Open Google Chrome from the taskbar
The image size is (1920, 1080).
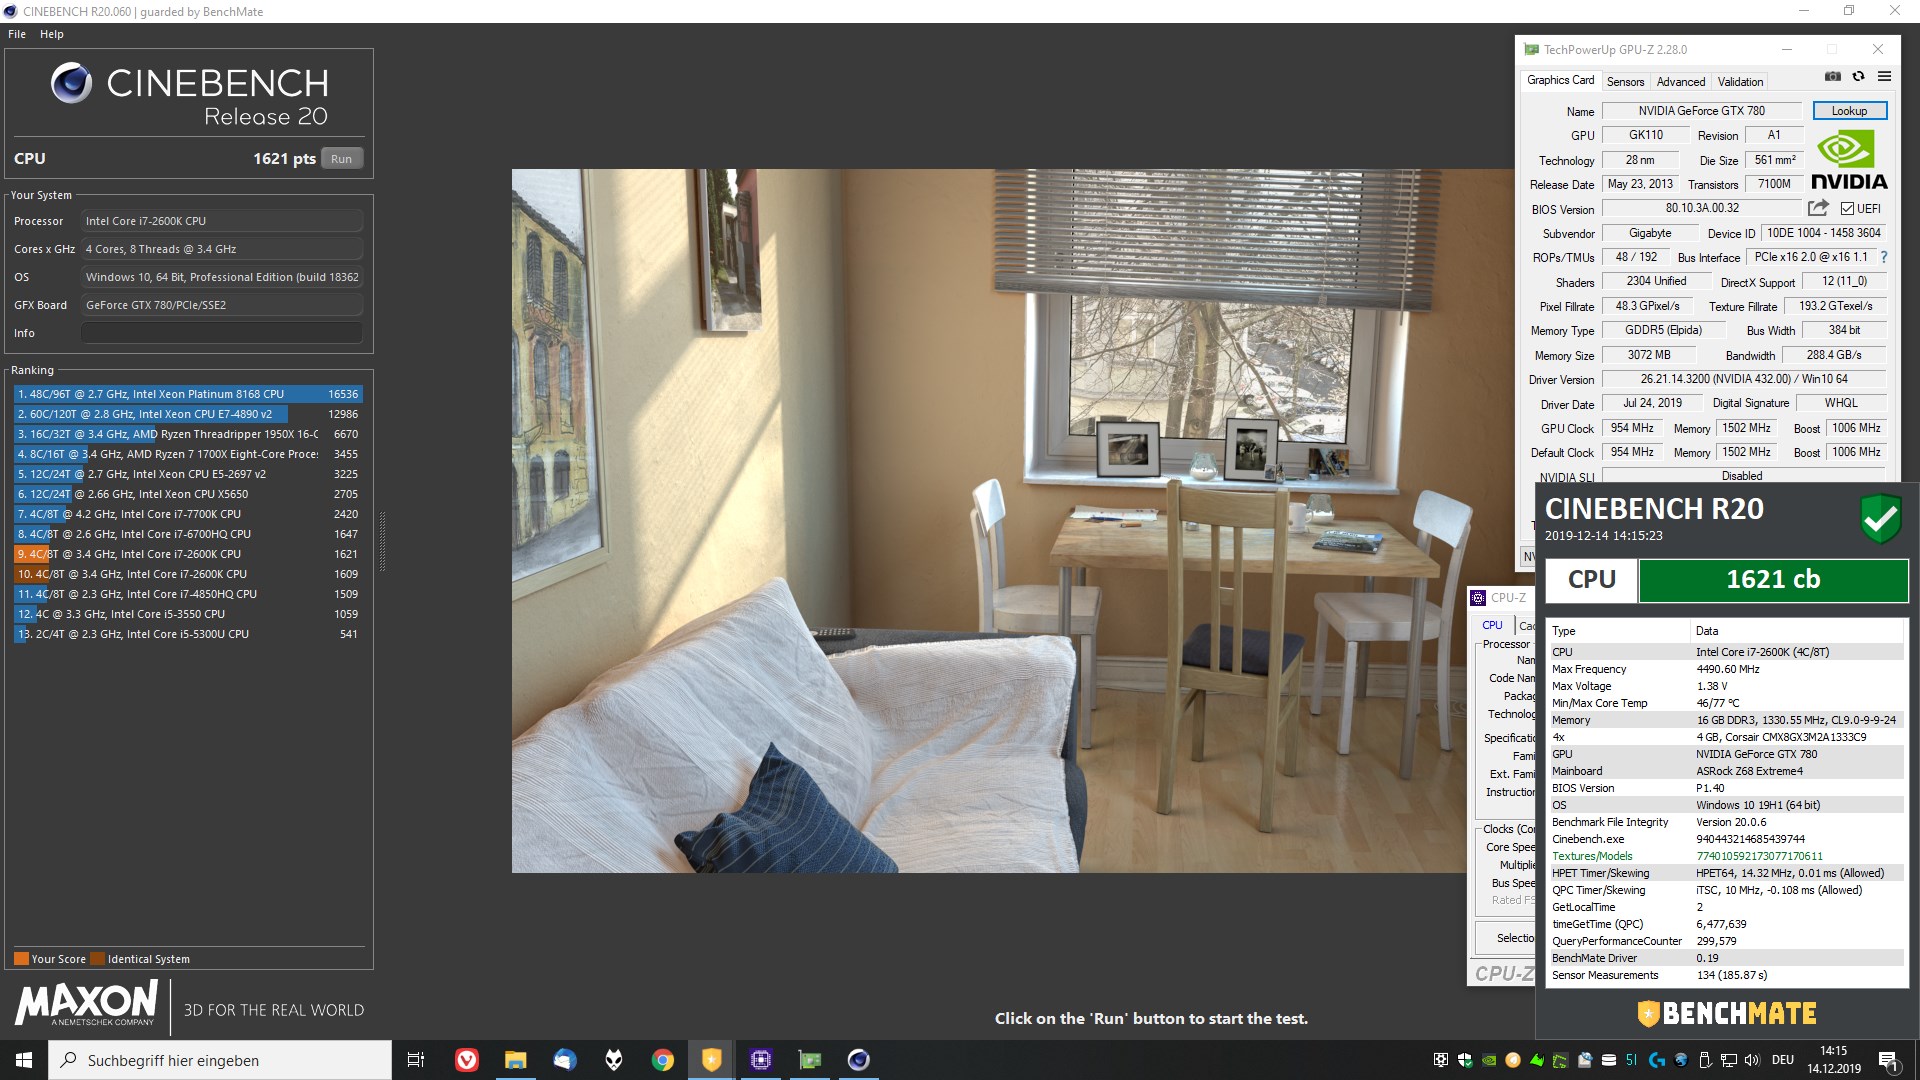[x=662, y=1060]
